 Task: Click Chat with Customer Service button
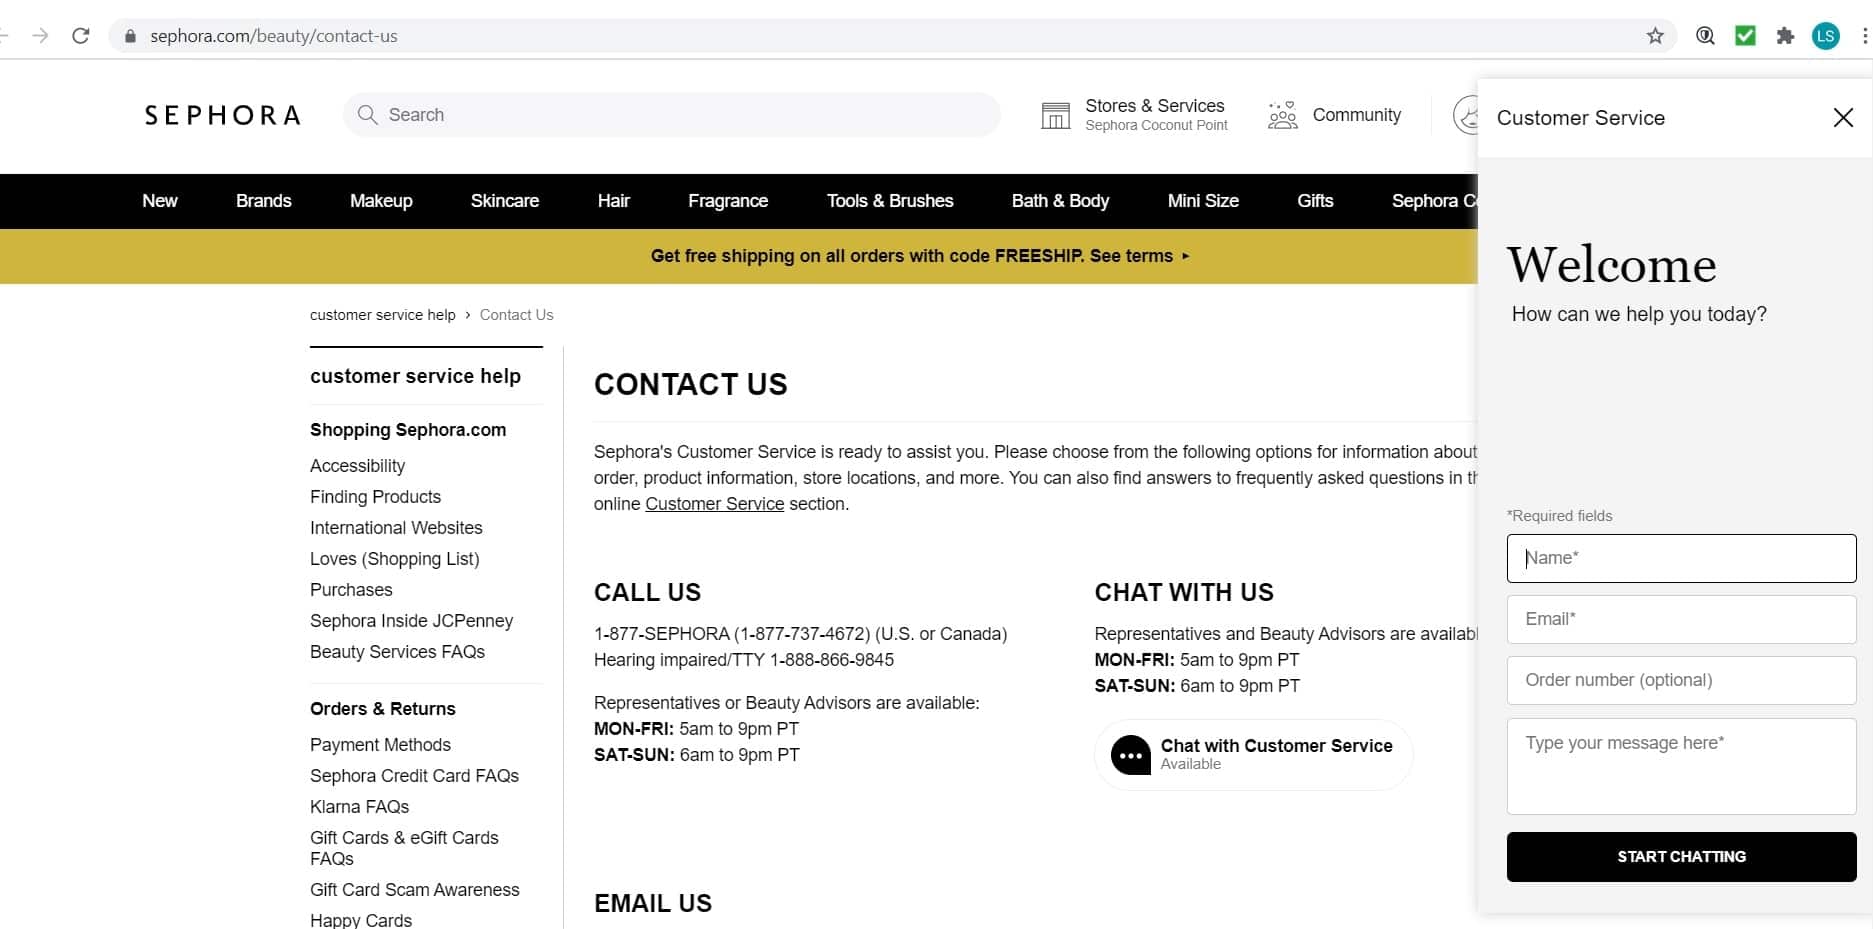point(1253,755)
